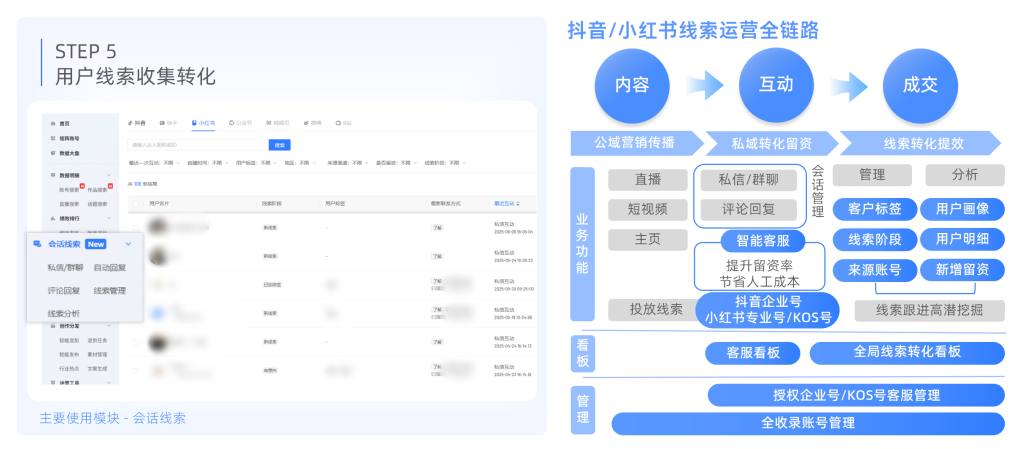The image size is (1019, 449).
Task: Tick the select-all checkbox in table header
Action: [x=136, y=204]
